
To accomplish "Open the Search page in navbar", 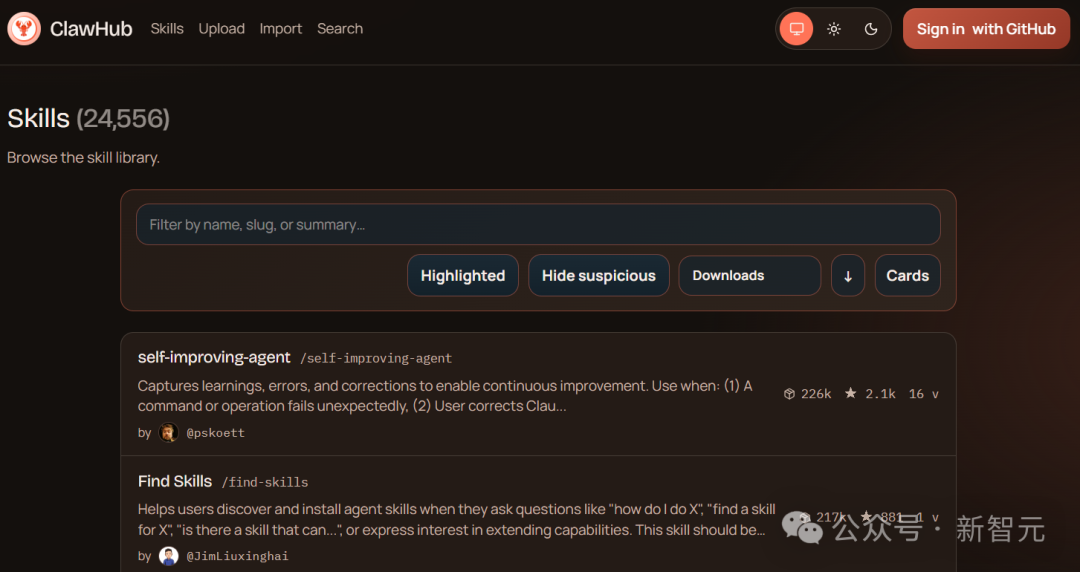I will [x=340, y=29].
